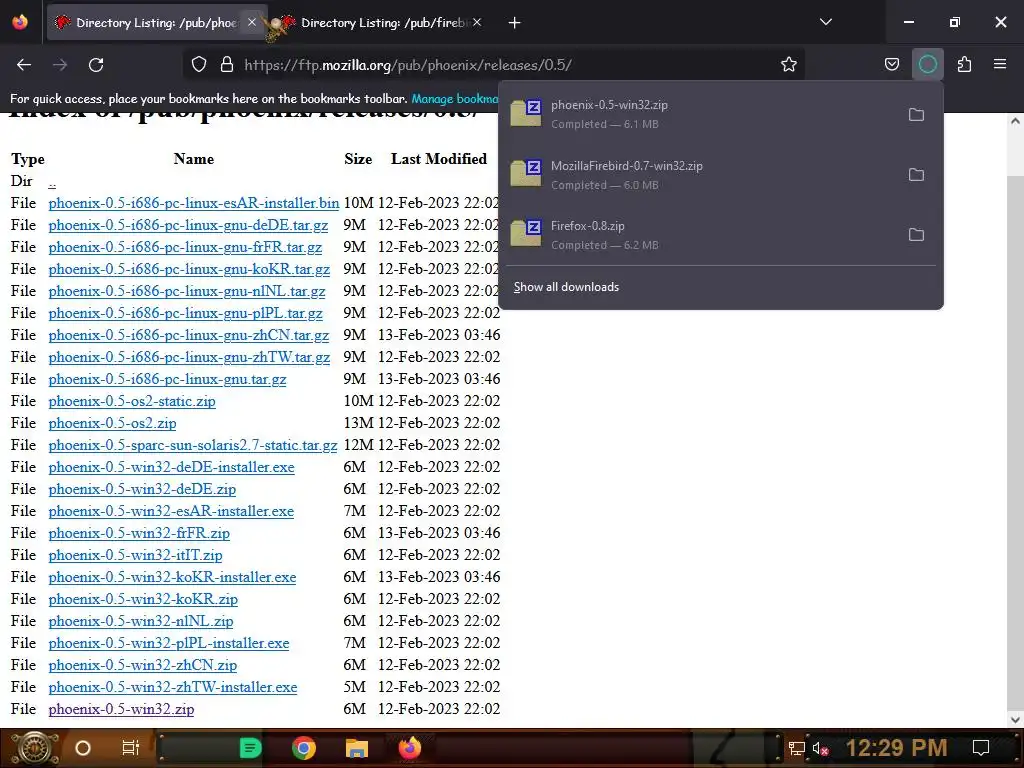Toggle the Downloads toolbar button

(927, 64)
